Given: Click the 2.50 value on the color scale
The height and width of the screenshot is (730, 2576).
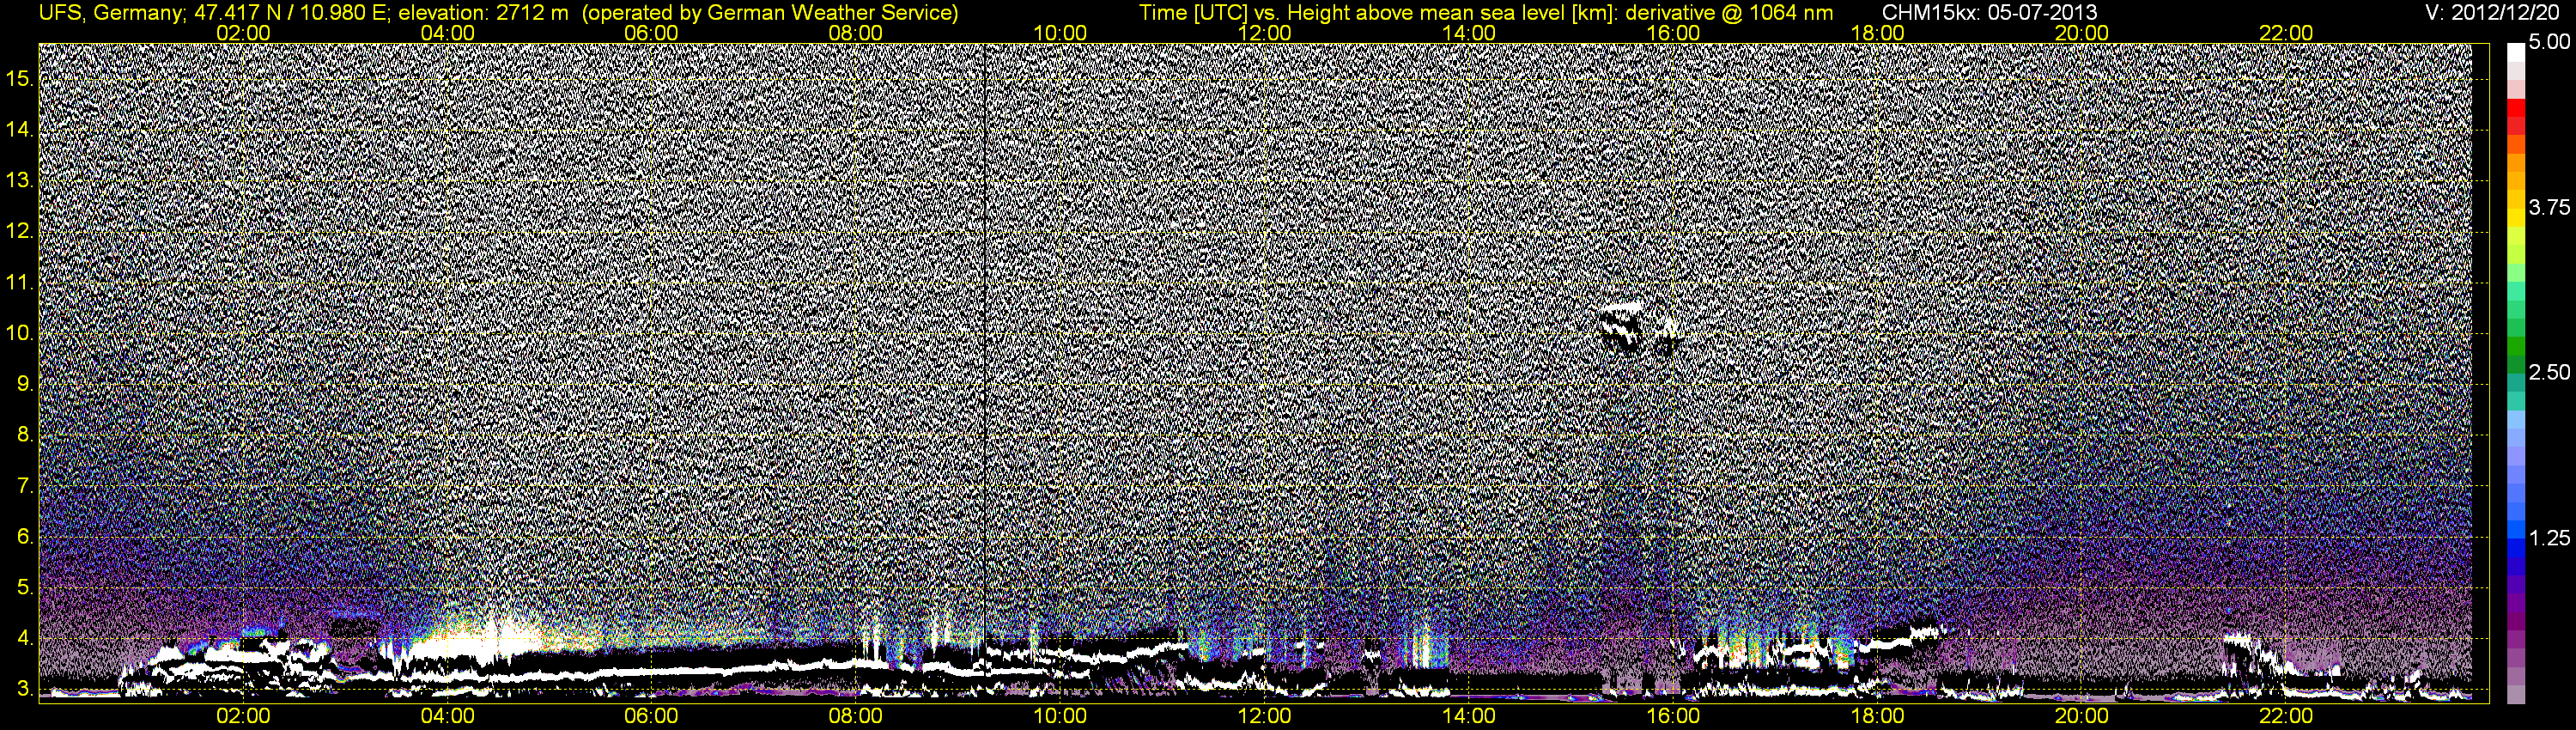Looking at the screenshot, I should (2549, 372).
